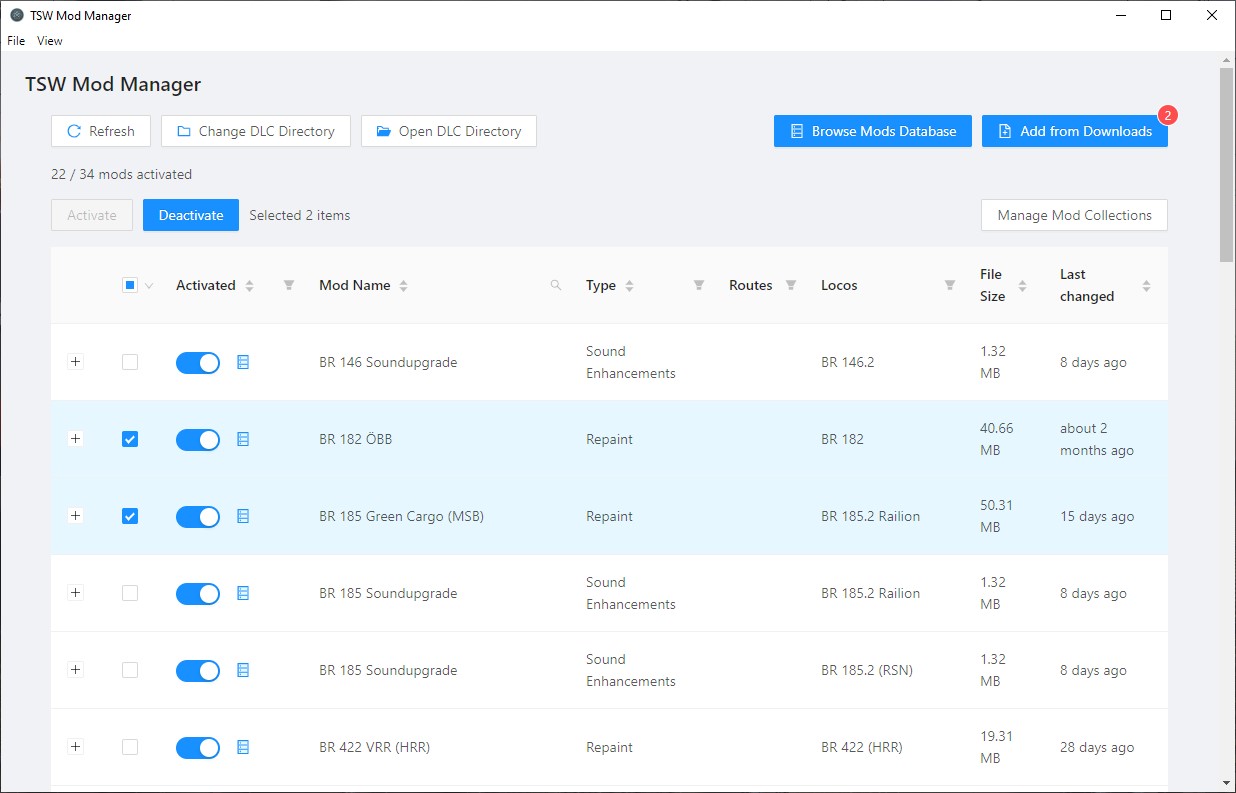Open selection dropdown arrow beside header checkbox
The width and height of the screenshot is (1236, 793).
click(150, 286)
